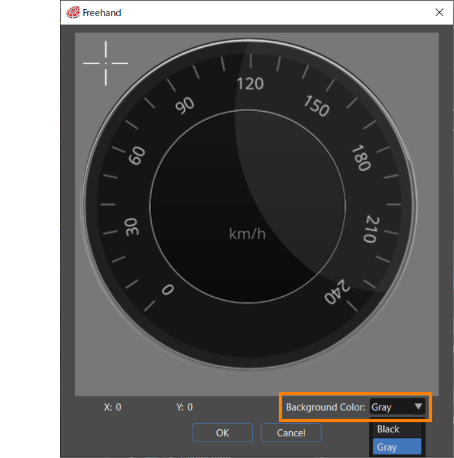Screen dimensions: 454x458
Task: Click the 240 mark on the speedometer
Action: click(337, 292)
